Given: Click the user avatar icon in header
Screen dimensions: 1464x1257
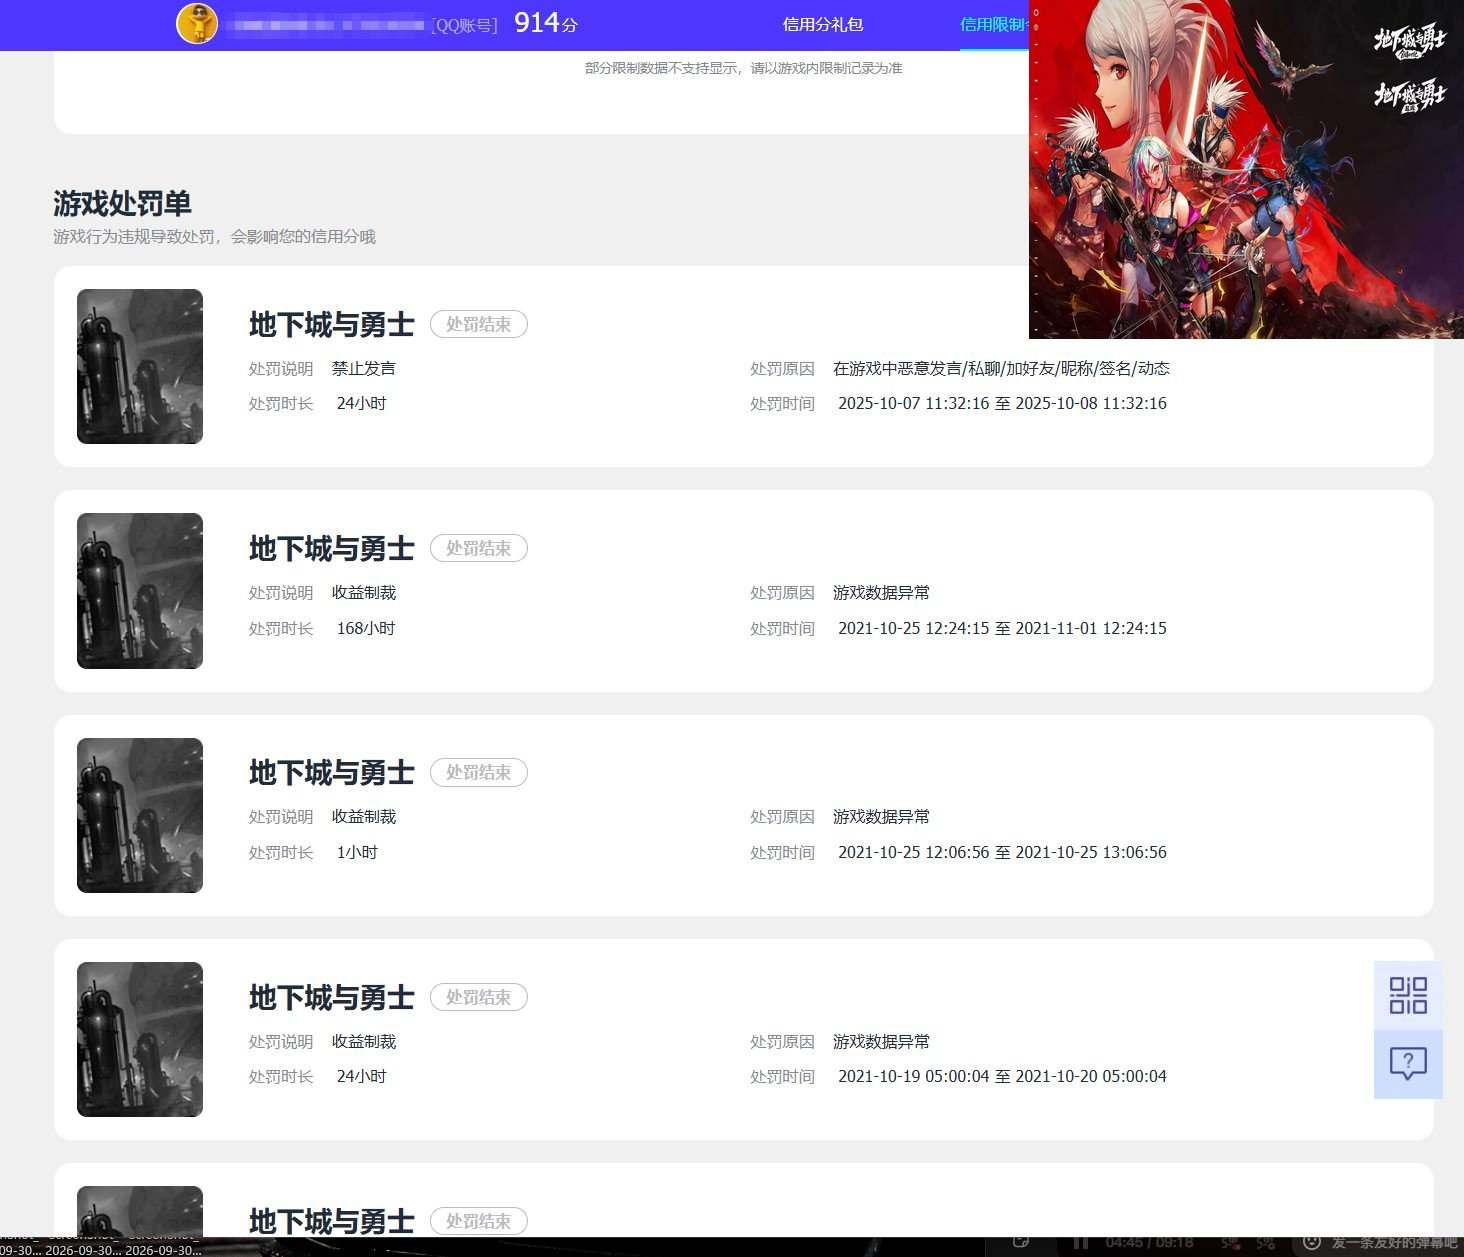Looking at the screenshot, I should 197,24.
